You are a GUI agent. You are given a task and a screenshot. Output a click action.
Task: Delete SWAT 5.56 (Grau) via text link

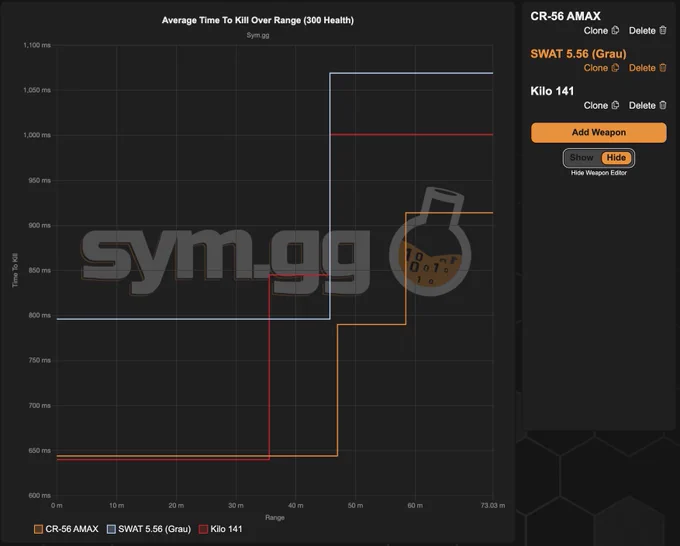coord(642,68)
